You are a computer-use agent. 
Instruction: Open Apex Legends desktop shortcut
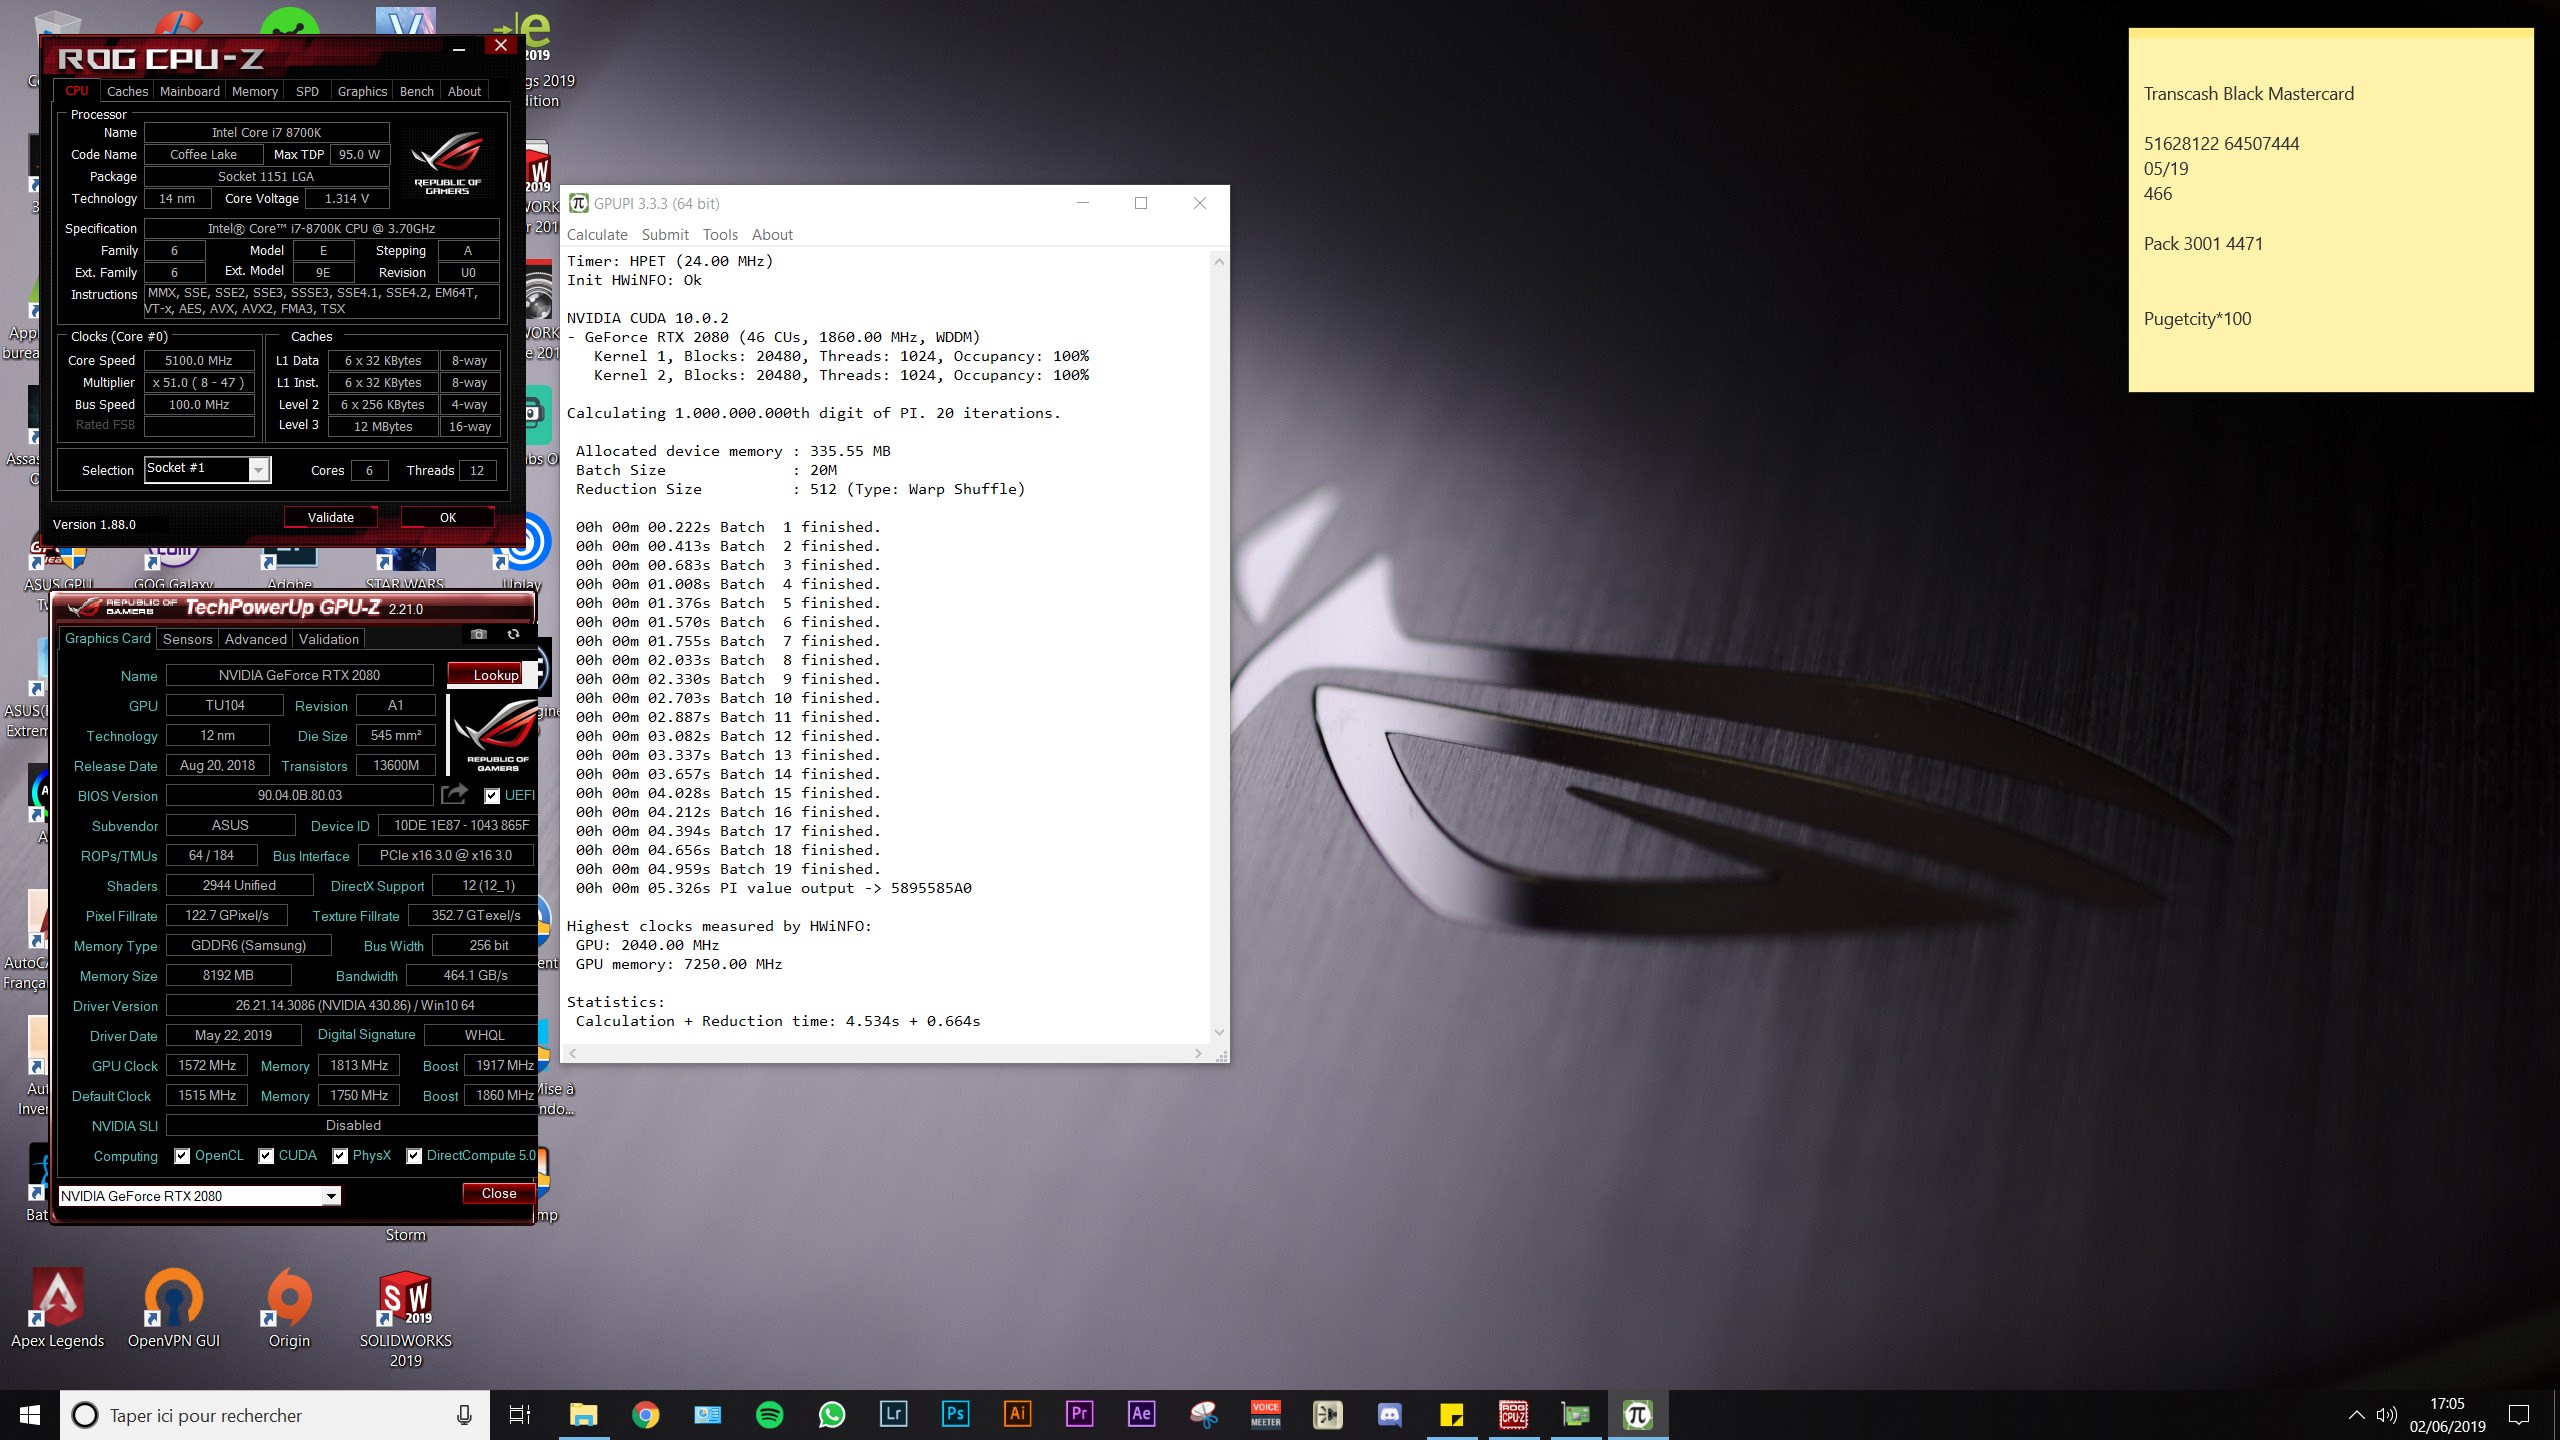click(x=57, y=1308)
